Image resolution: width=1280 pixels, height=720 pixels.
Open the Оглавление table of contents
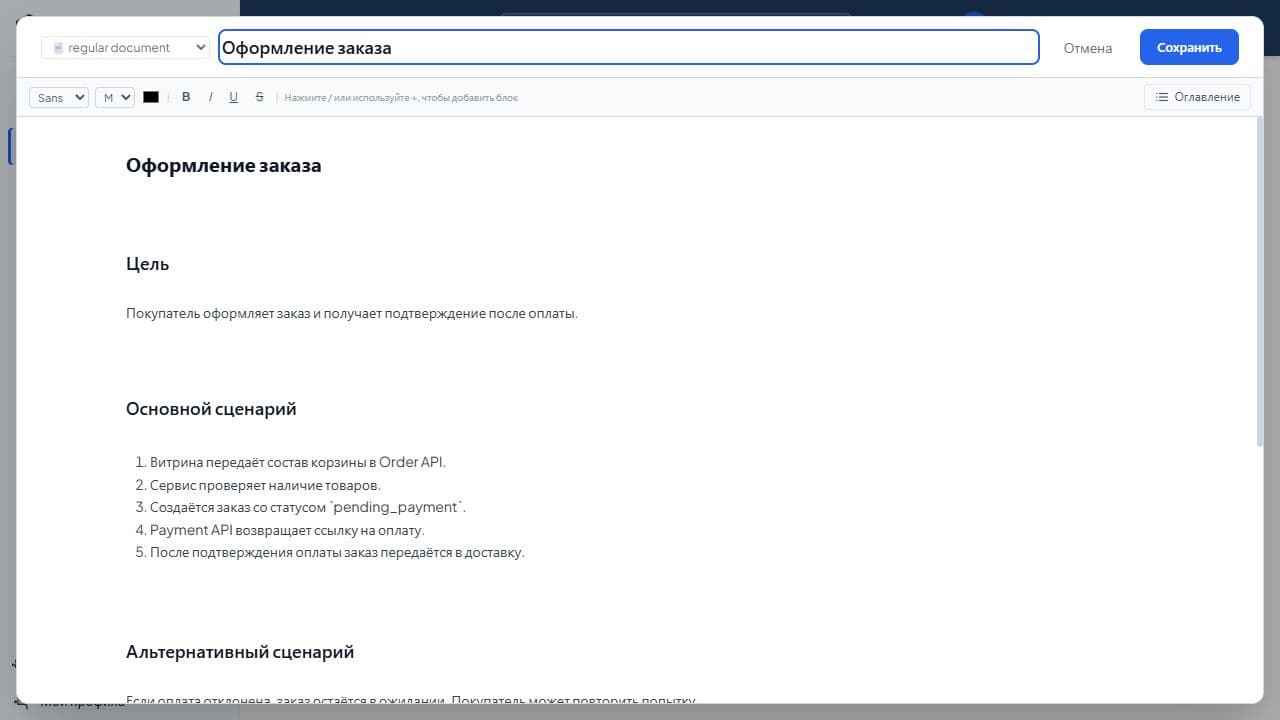1197,97
